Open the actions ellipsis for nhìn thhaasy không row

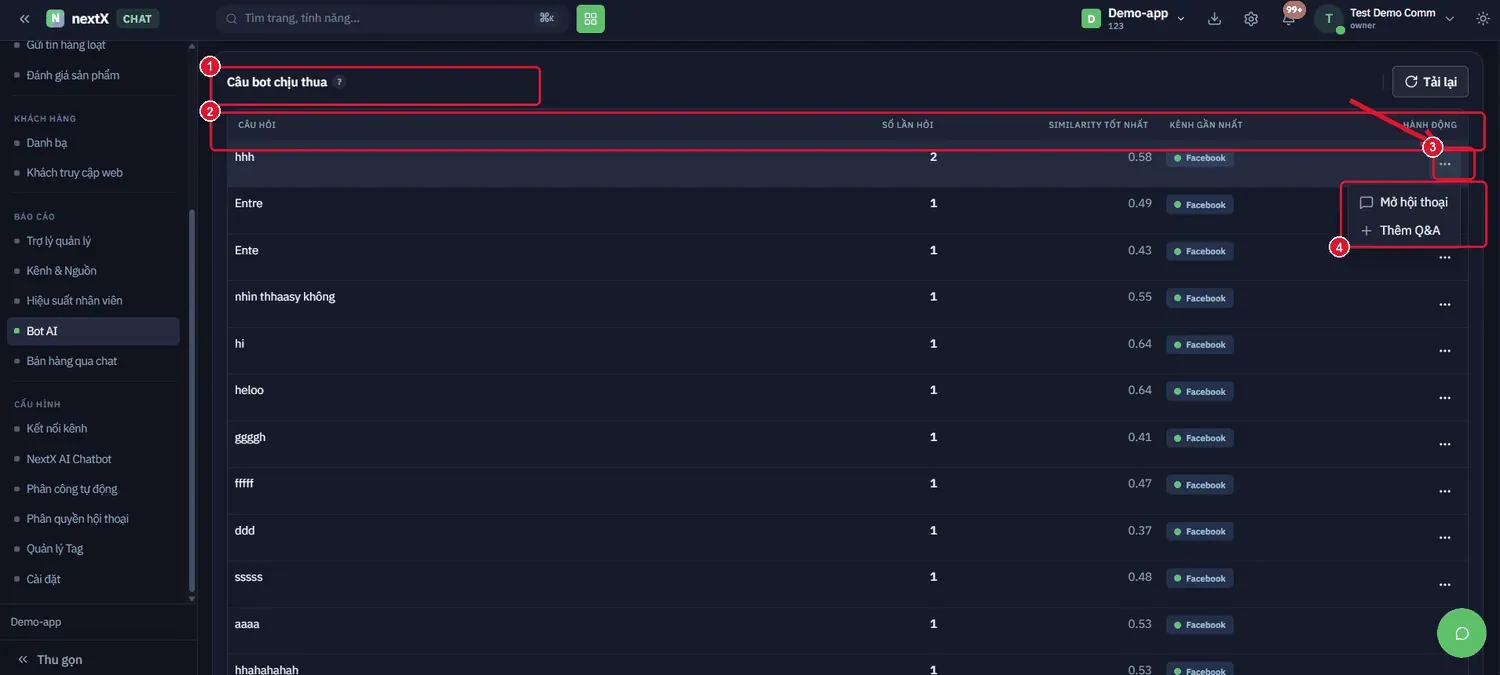pos(1445,304)
